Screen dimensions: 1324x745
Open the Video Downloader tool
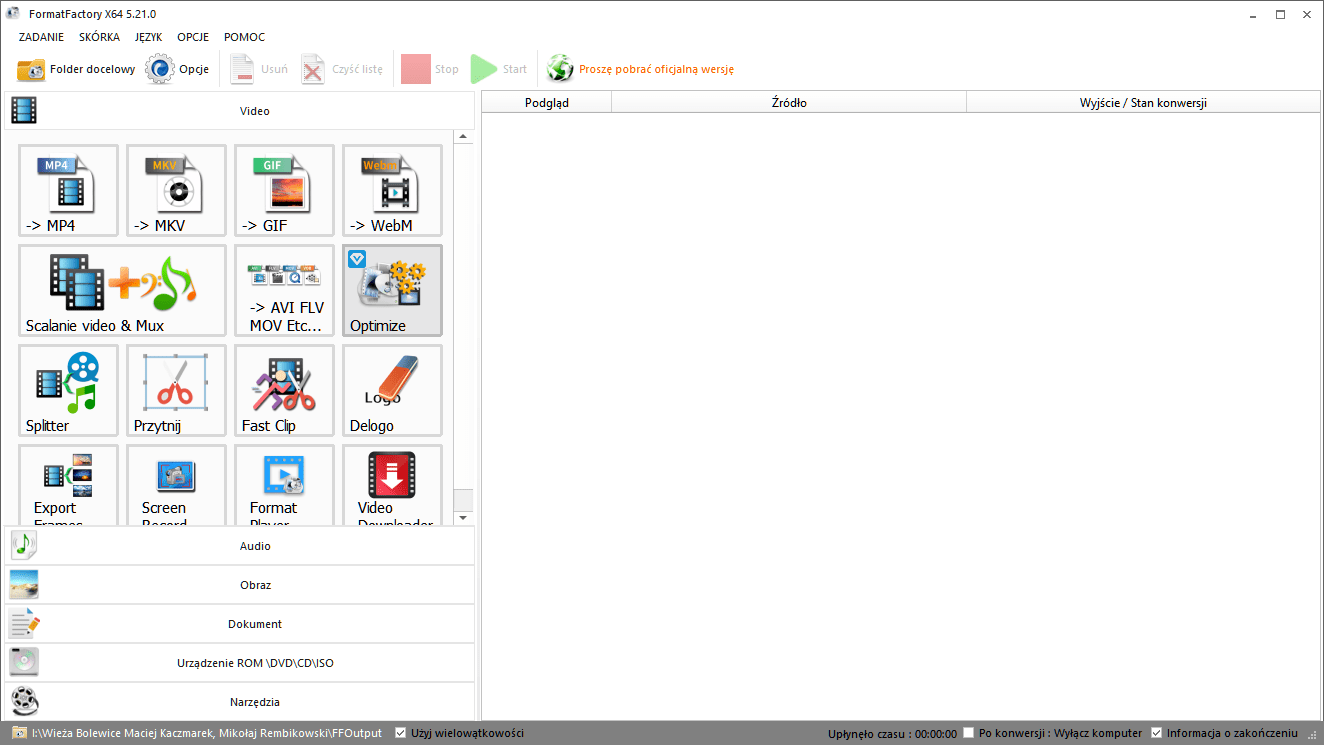[392, 486]
